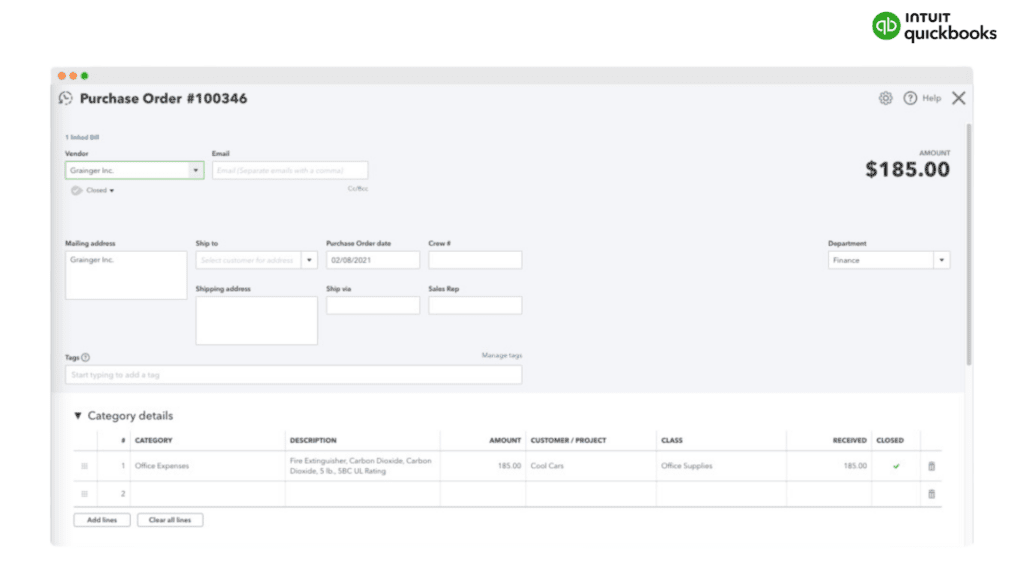Open the recent transactions history icon
The image size is (1024, 576).
coord(66,98)
